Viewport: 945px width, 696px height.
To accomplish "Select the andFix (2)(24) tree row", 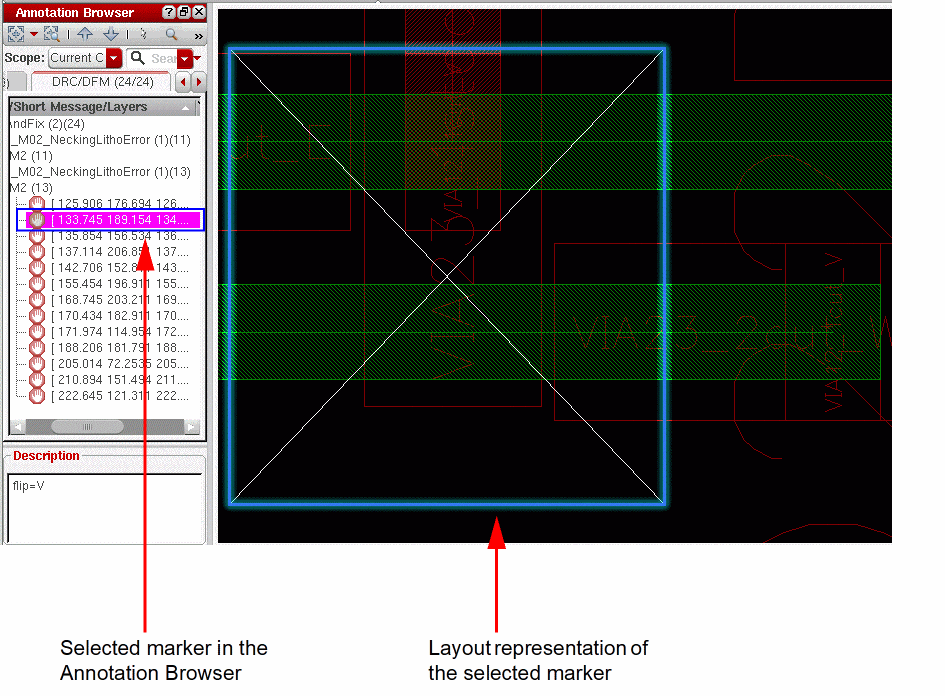I will (x=48, y=124).
